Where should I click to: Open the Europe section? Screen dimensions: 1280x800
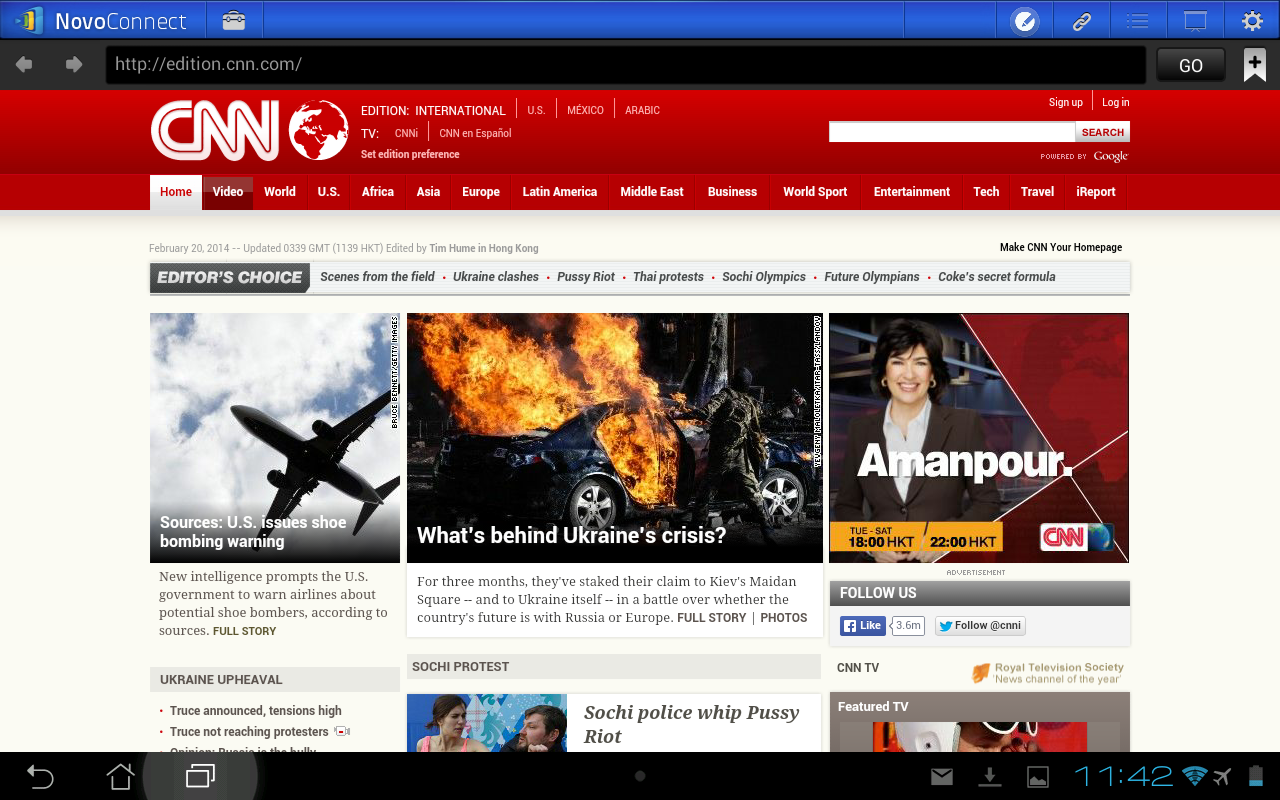[x=481, y=192]
